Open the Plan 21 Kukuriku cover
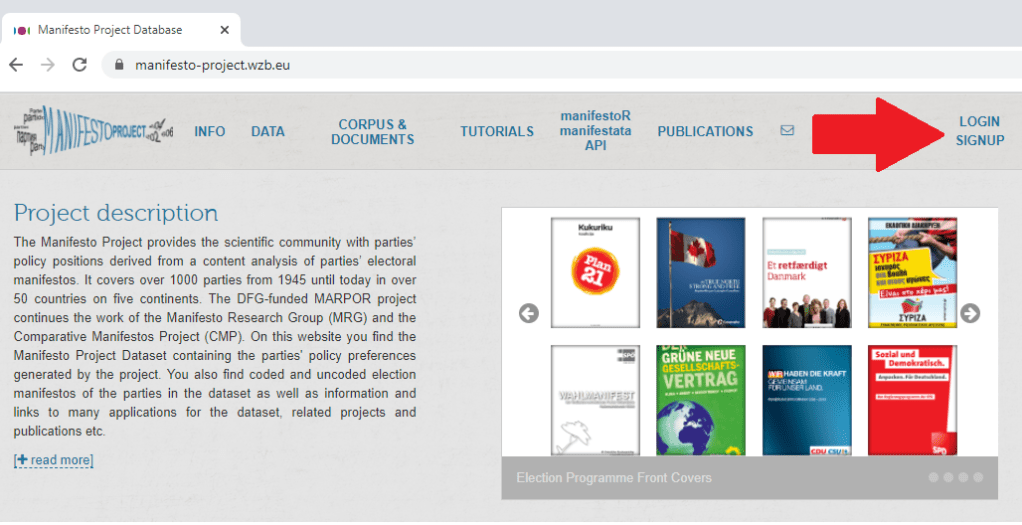This screenshot has height=525, width=1022. tap(594, 272)
